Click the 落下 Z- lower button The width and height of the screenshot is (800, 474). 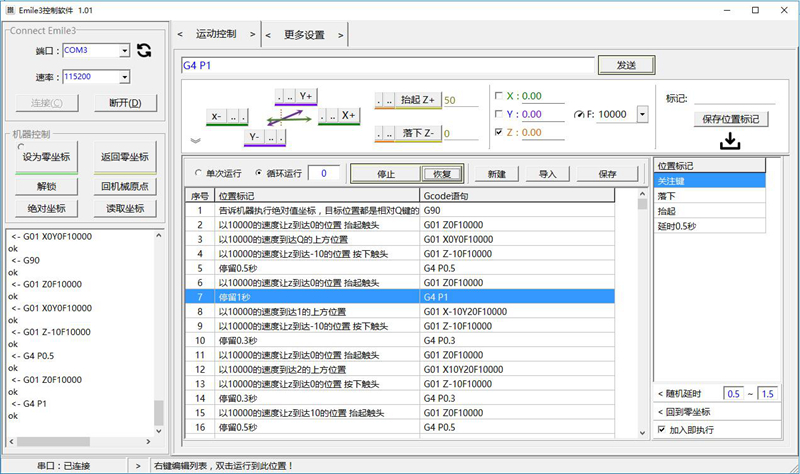coord(417,132)
